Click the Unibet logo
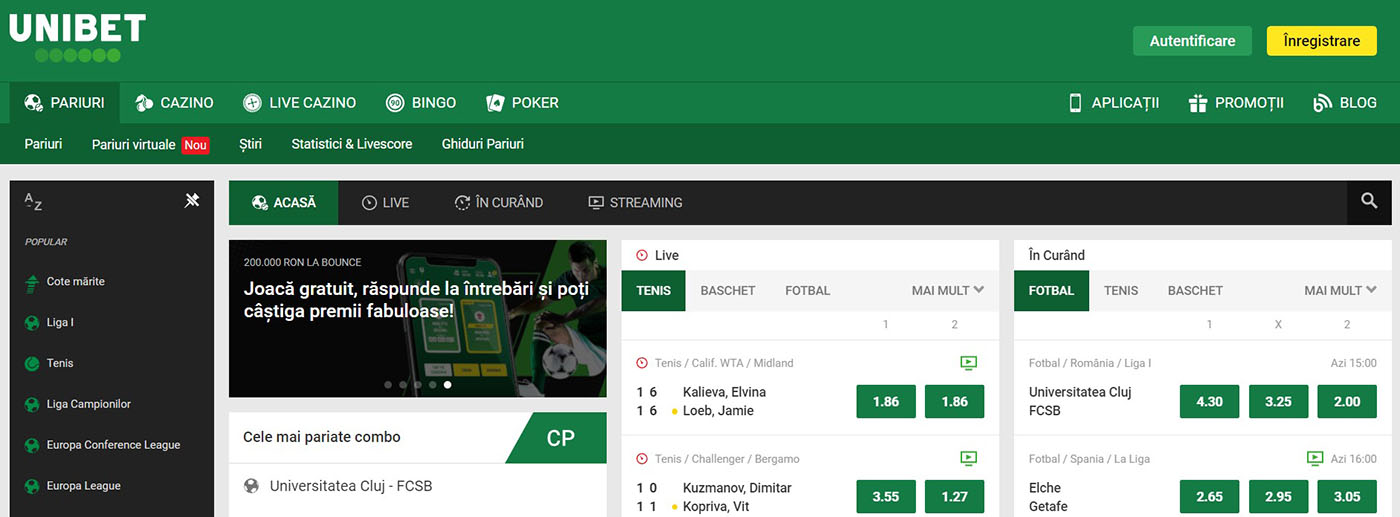 [x=78, y=38]
